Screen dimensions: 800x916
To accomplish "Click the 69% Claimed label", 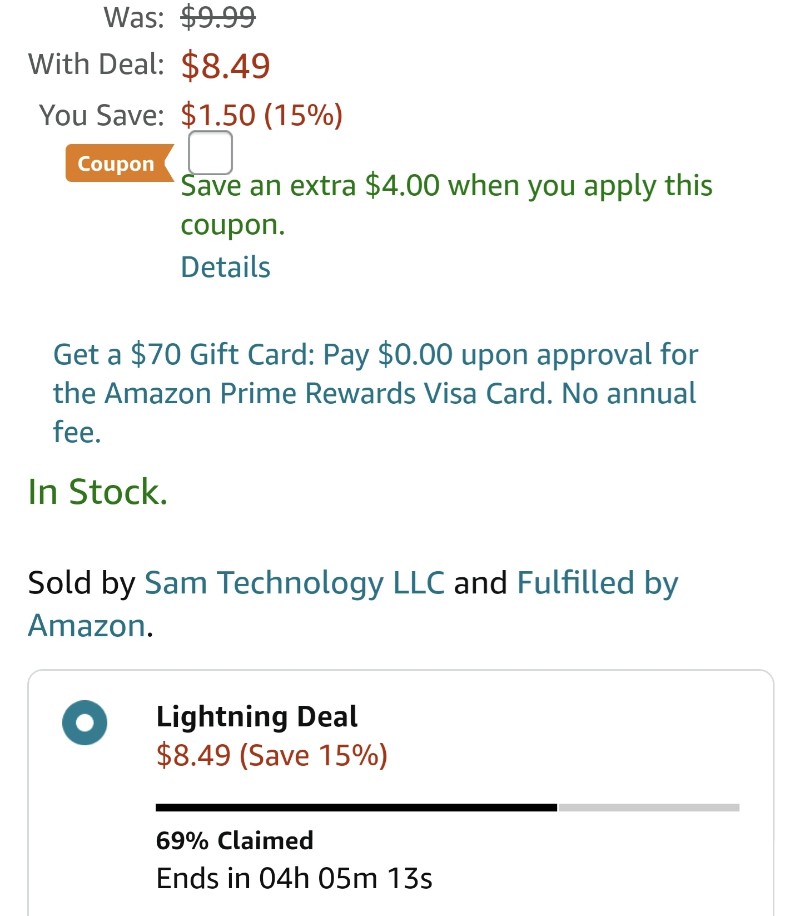I will [234, 841].
